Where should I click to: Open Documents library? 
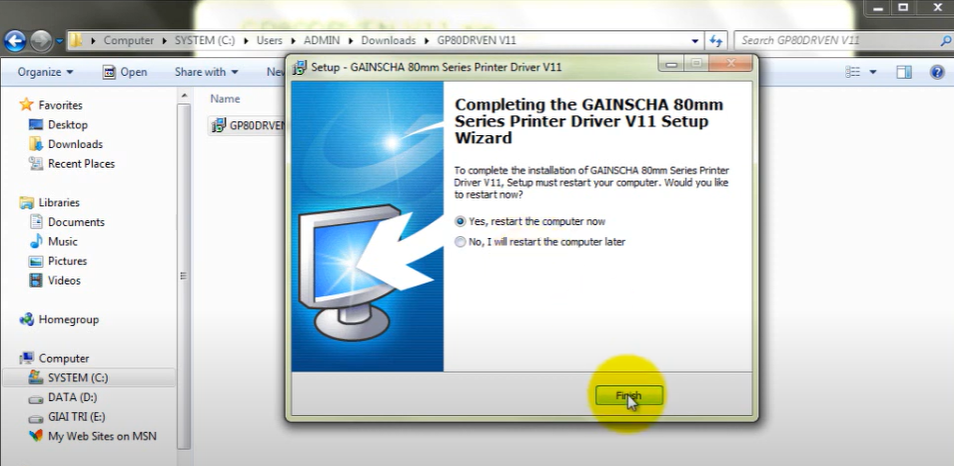pos(67,222)
